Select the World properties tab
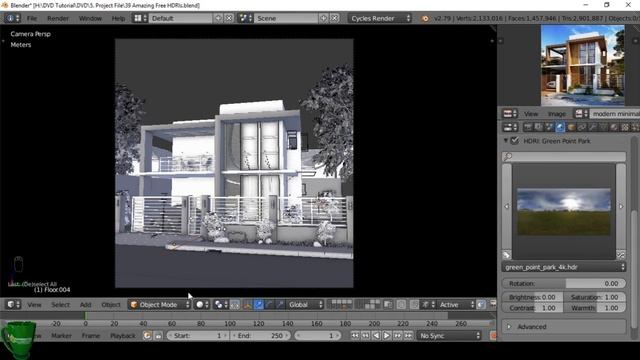The width and height of the screenshot is (640, 360). click(560, 127)
